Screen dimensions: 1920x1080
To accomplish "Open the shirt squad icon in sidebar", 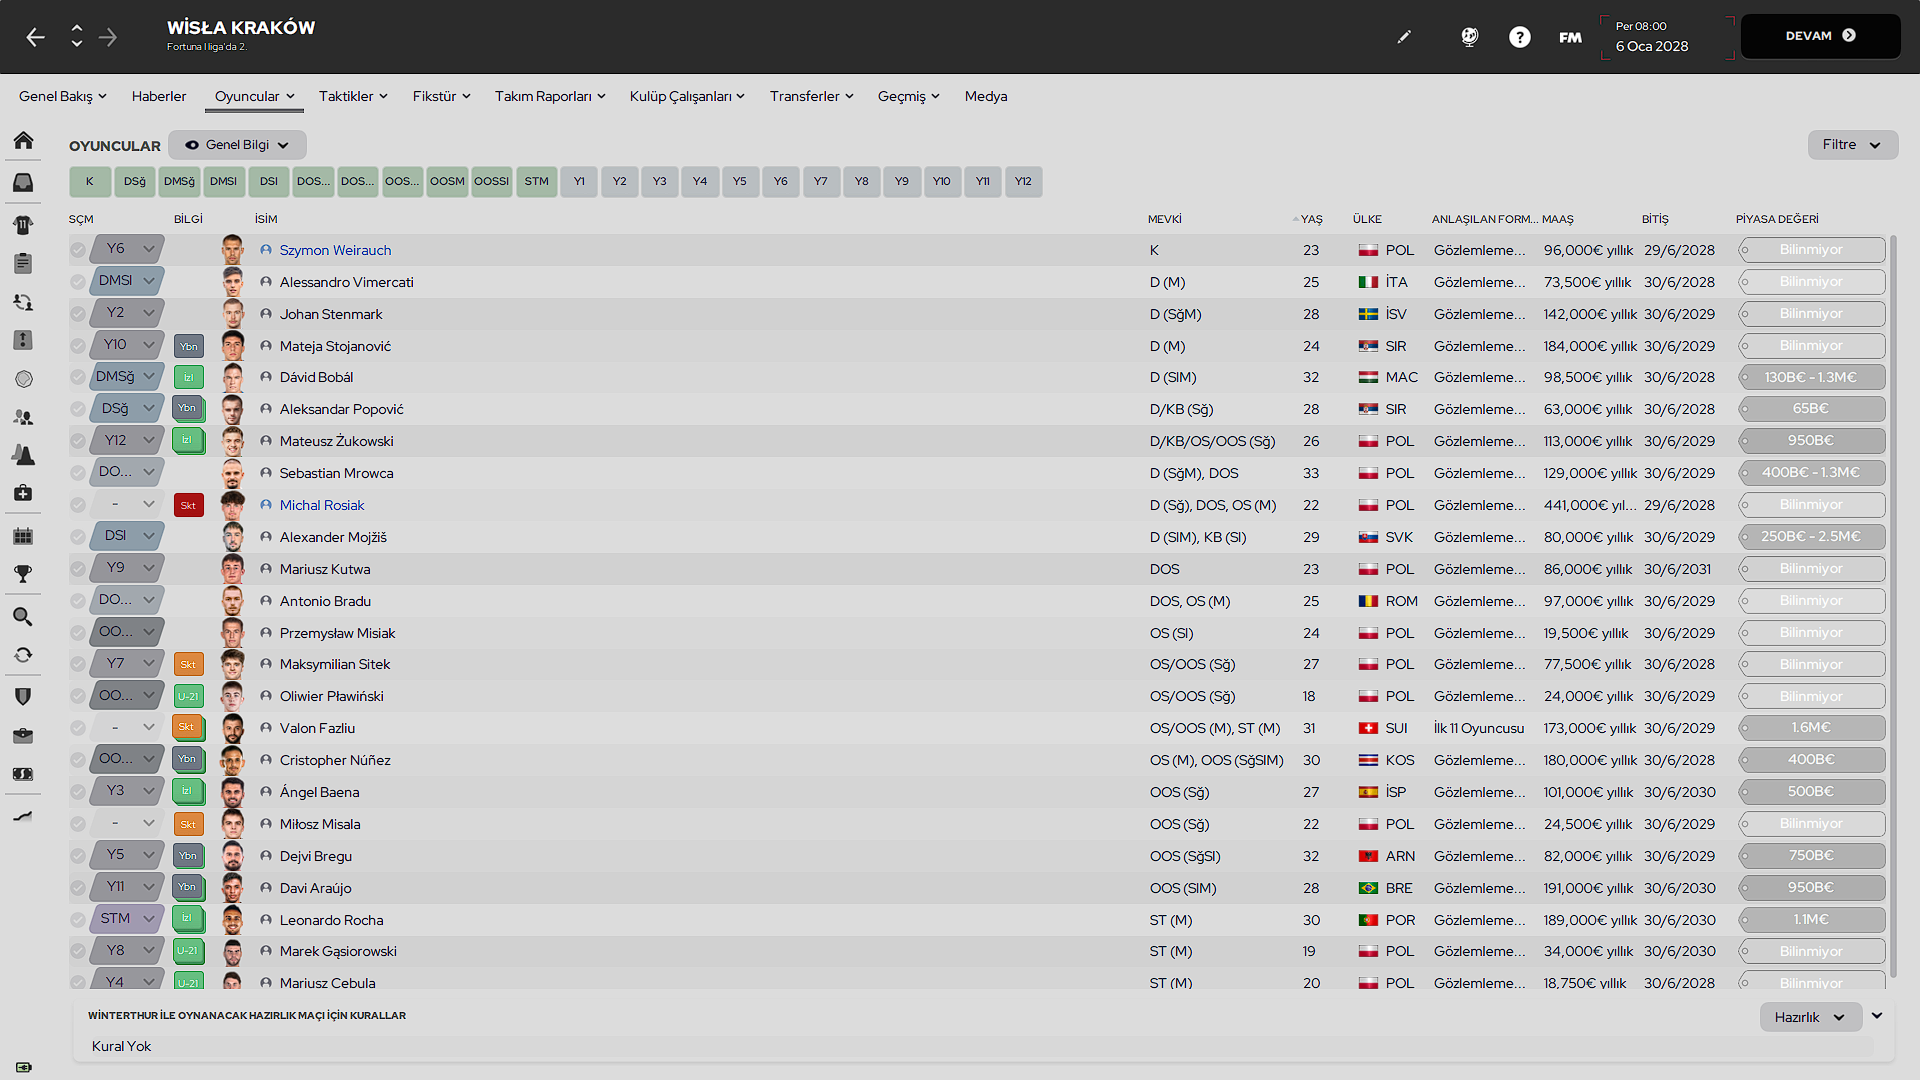I will [23, 224].
